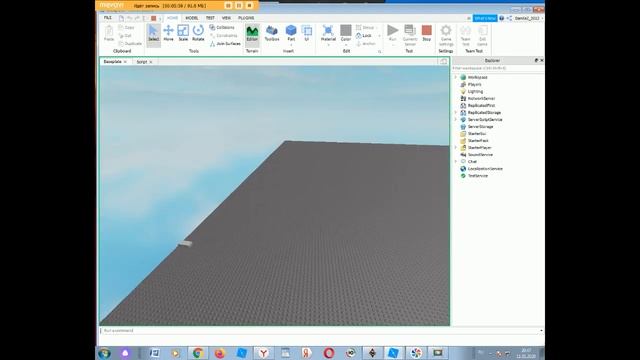The width and height of the screenshot is (640, 360).
Task: Click the Run playback button
Action: tap(392, 33)
